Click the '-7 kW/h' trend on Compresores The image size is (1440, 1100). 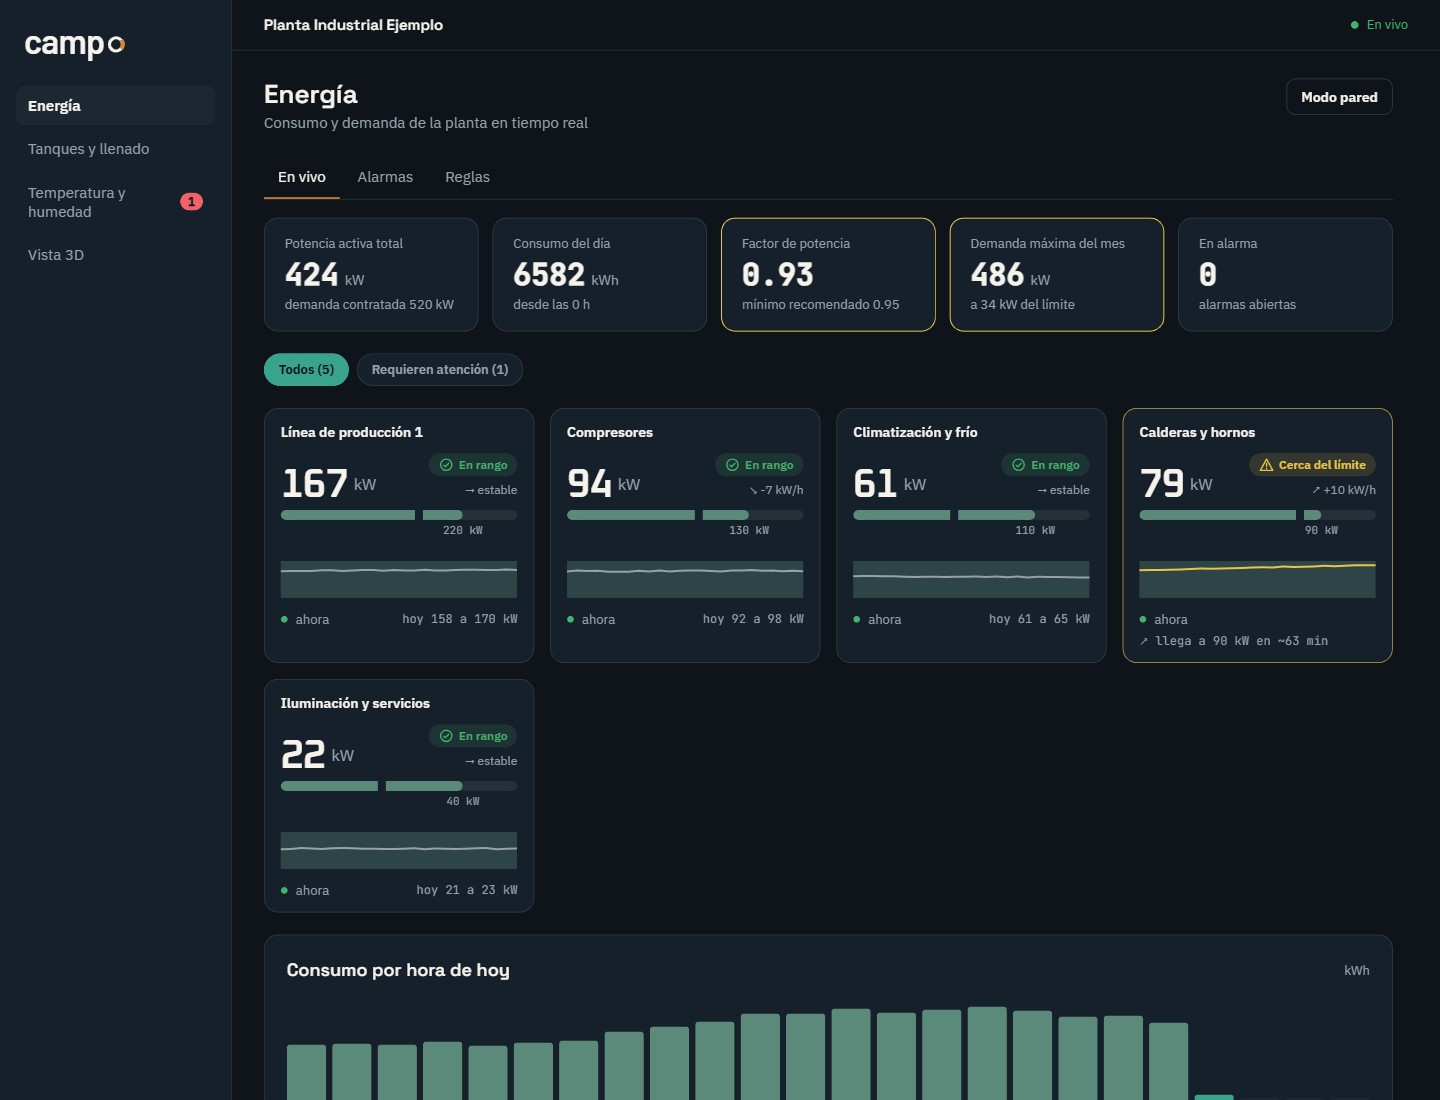tap(776, 490)
